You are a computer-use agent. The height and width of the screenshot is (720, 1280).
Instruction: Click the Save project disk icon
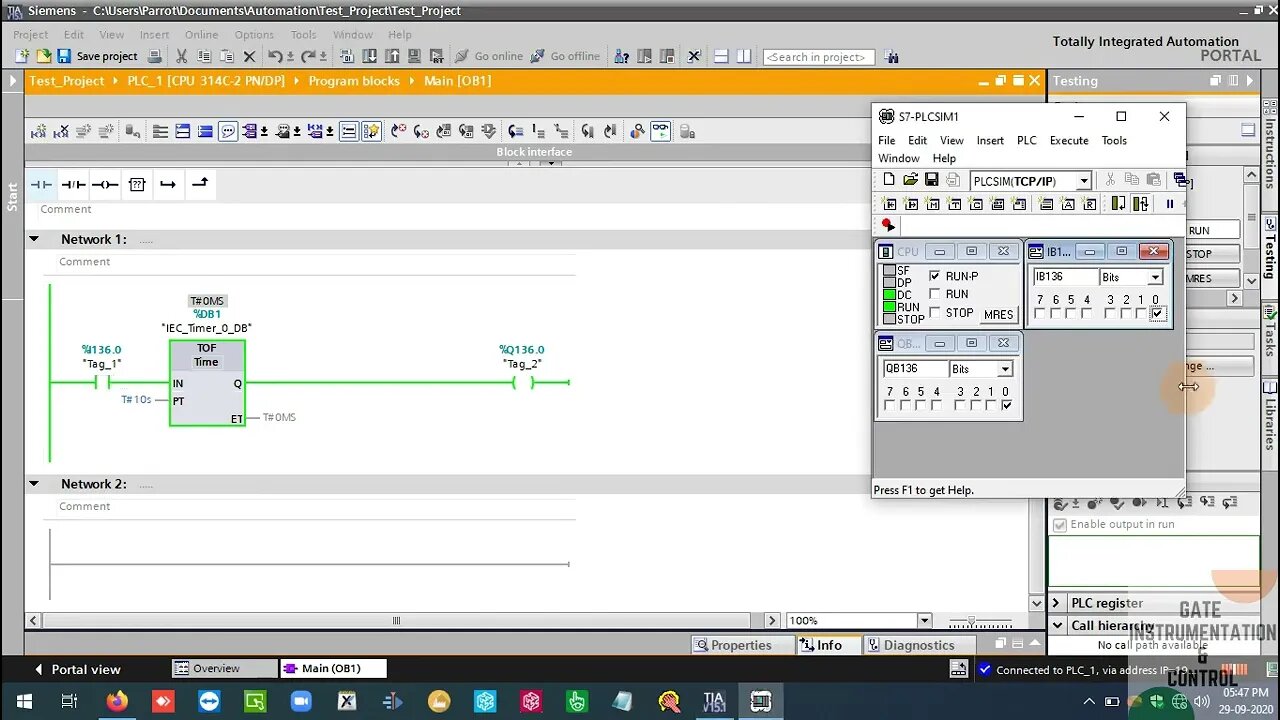tap(63, 56)
